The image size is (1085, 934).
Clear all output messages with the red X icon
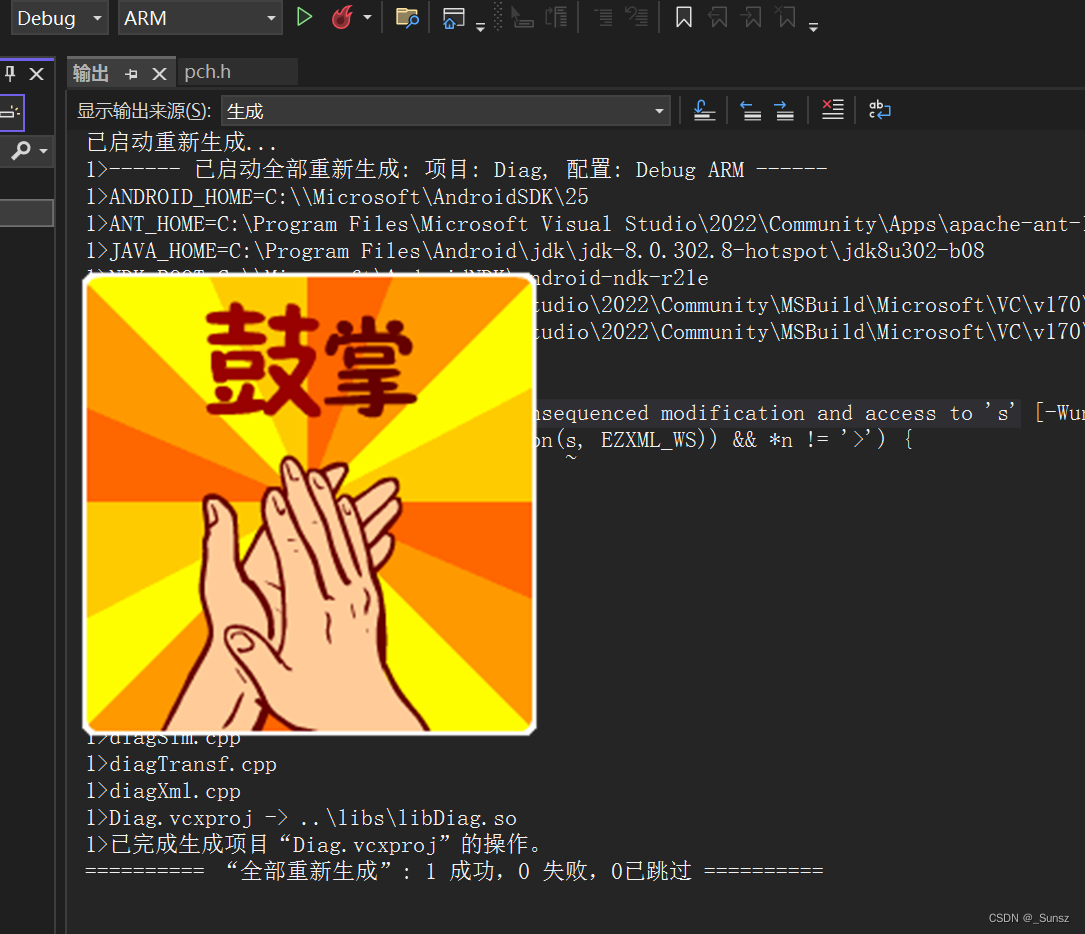point(832,110)
